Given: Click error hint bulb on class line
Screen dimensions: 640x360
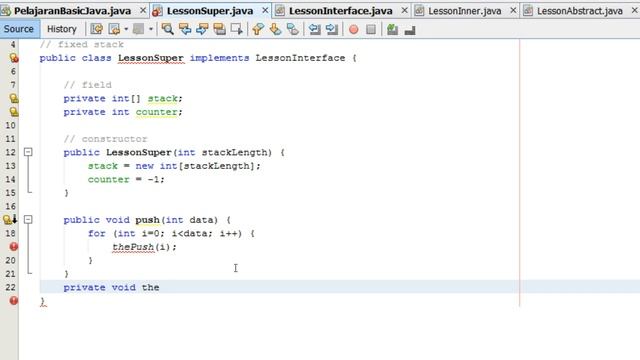Looking at the screenshot, I should coord(13,58).
